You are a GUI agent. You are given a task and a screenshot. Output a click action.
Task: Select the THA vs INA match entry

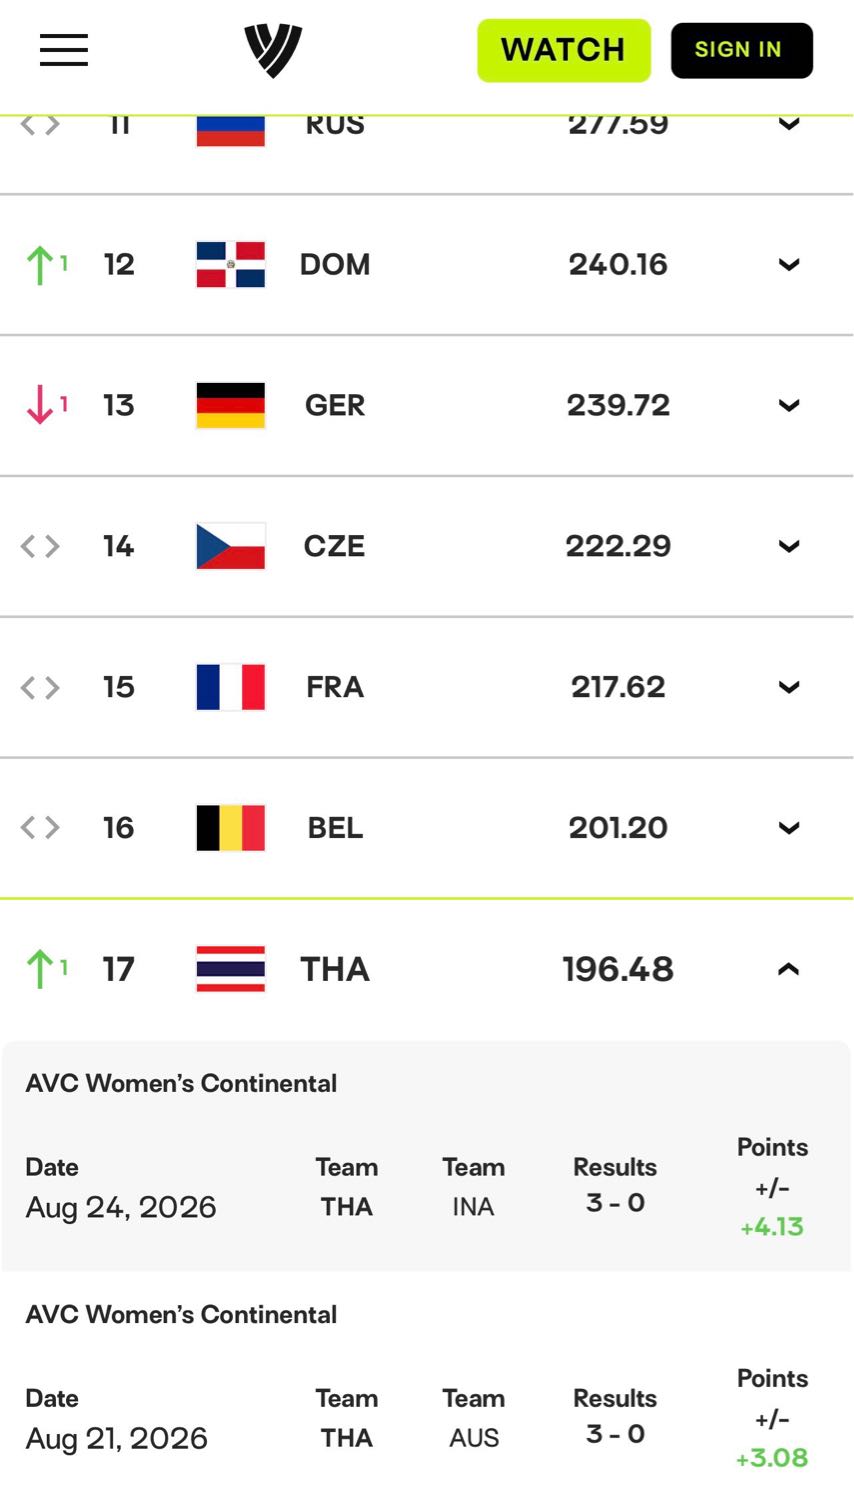427,1156
